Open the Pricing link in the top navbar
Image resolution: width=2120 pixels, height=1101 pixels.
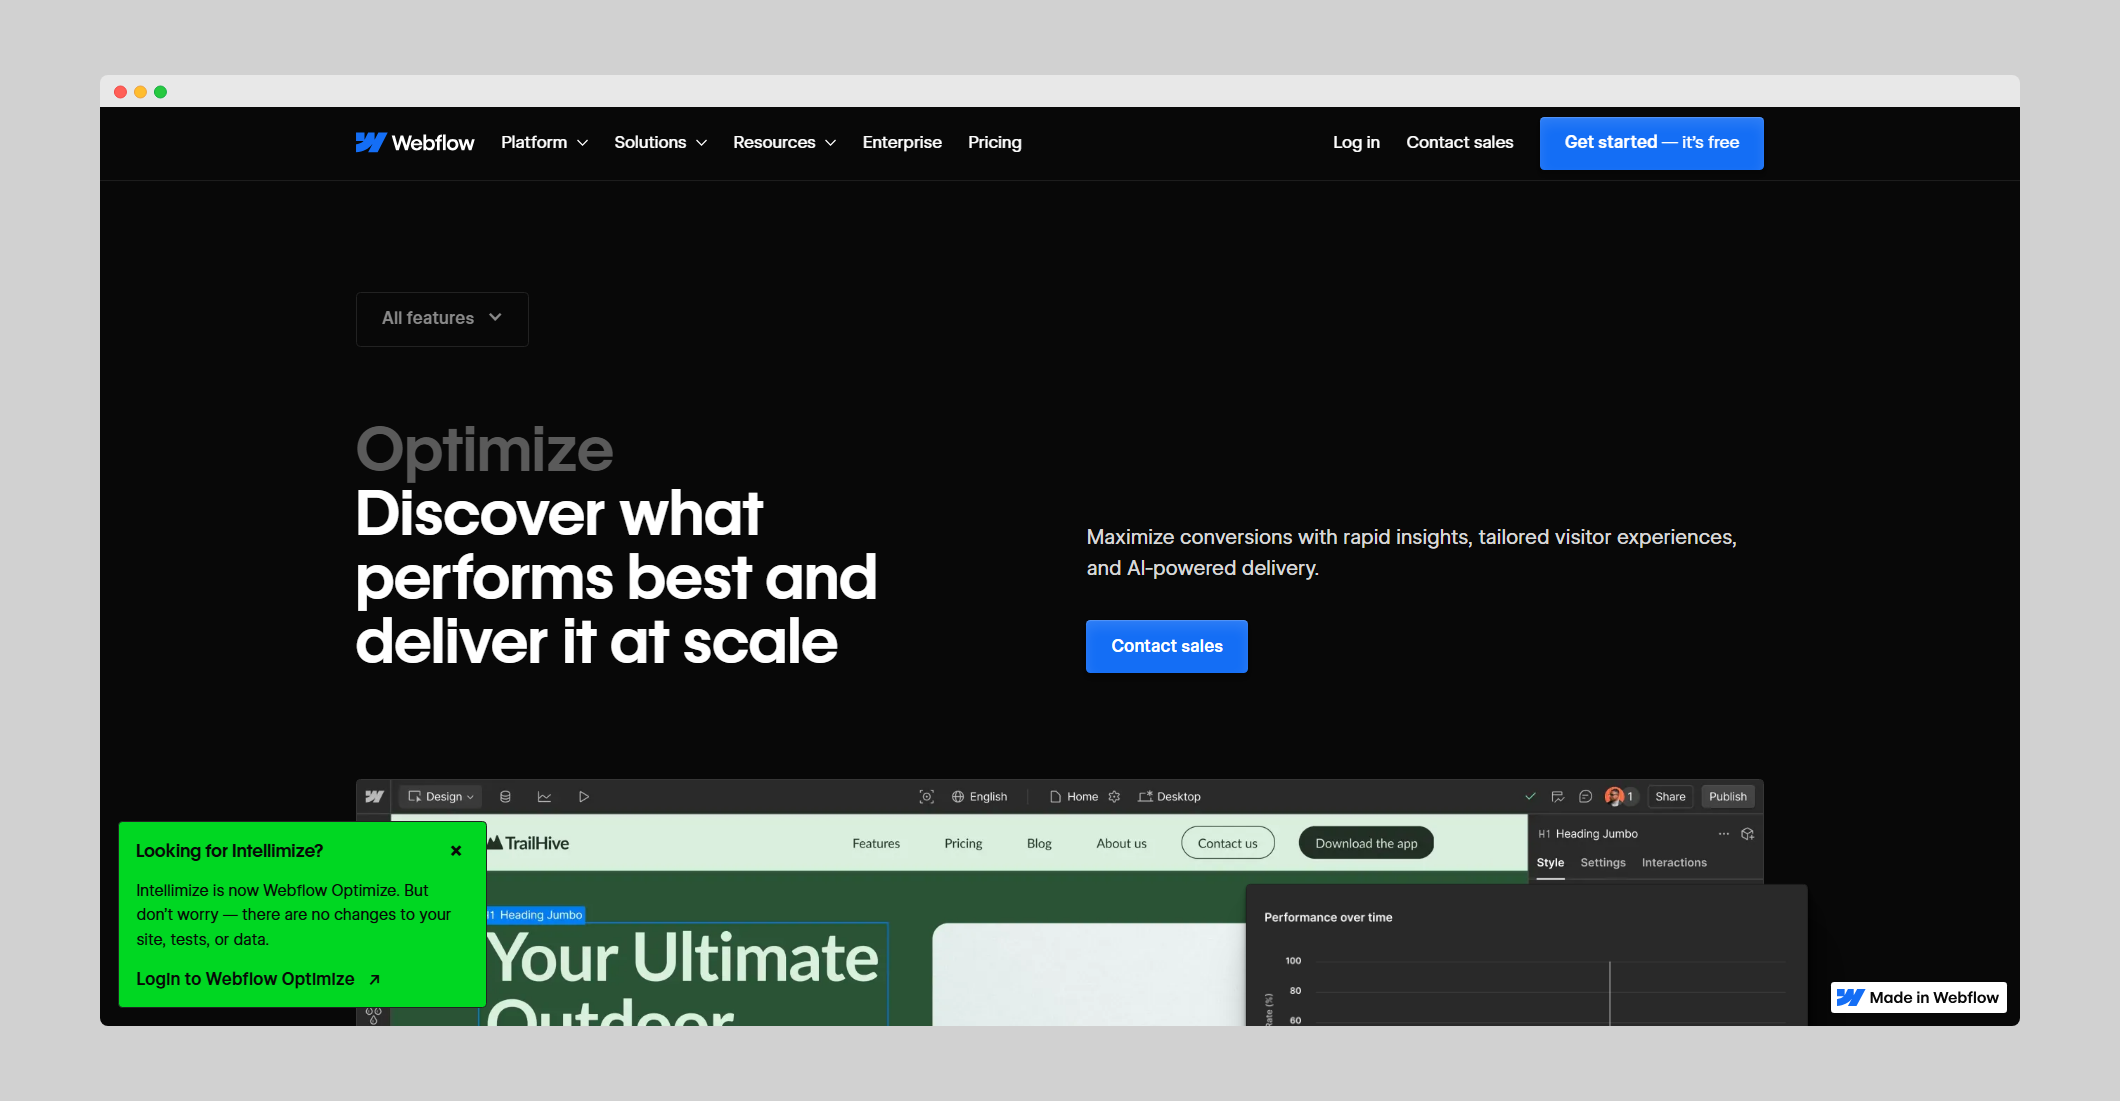tap(995, 143)
